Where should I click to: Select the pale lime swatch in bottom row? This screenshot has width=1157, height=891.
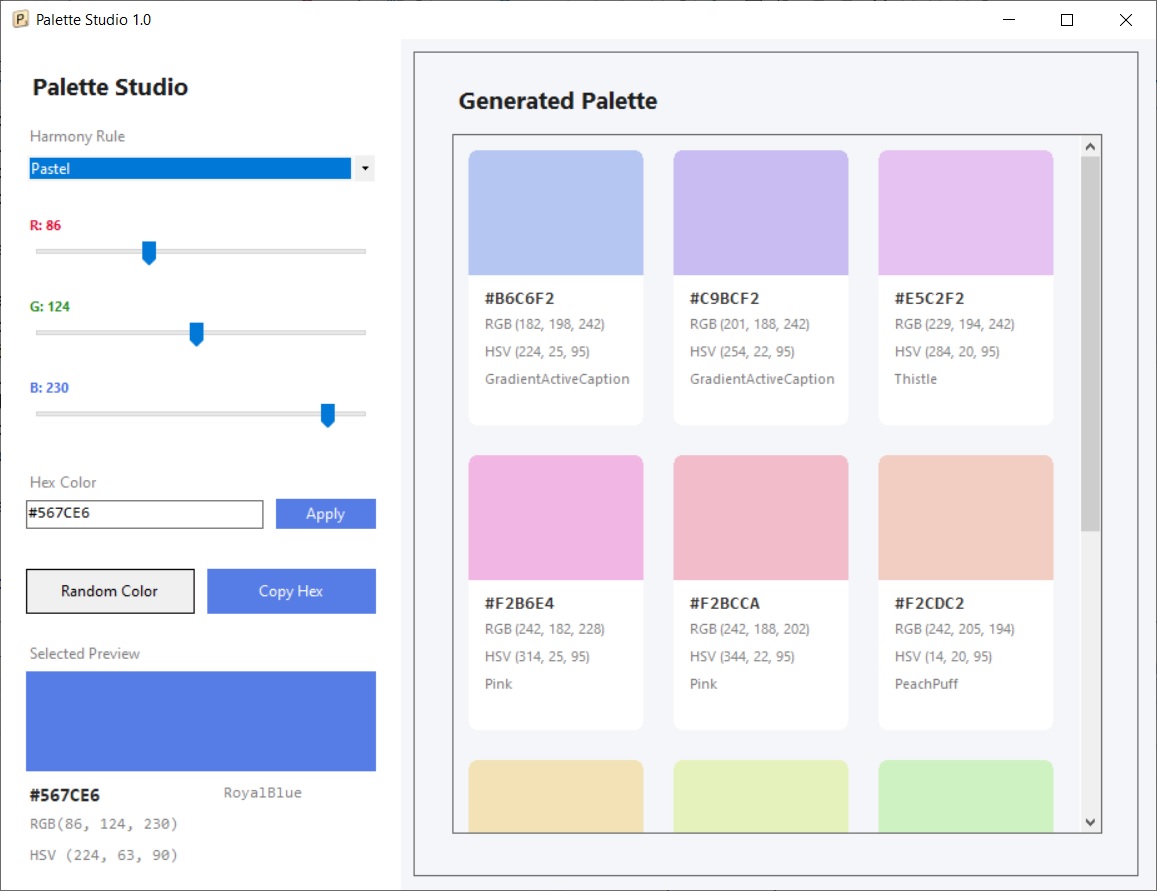tap(761, 796)
